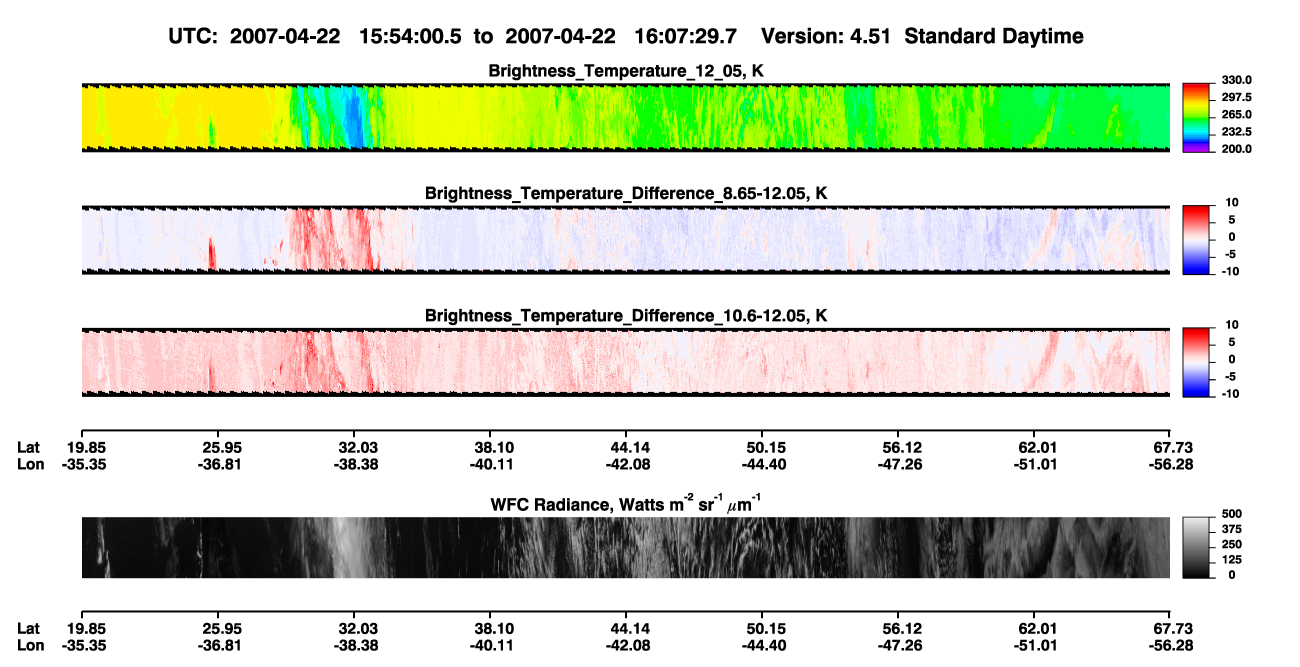Click the yellow warm region in temperature strip
This screenshot has width=1300, height=667.
click(180, 117)
